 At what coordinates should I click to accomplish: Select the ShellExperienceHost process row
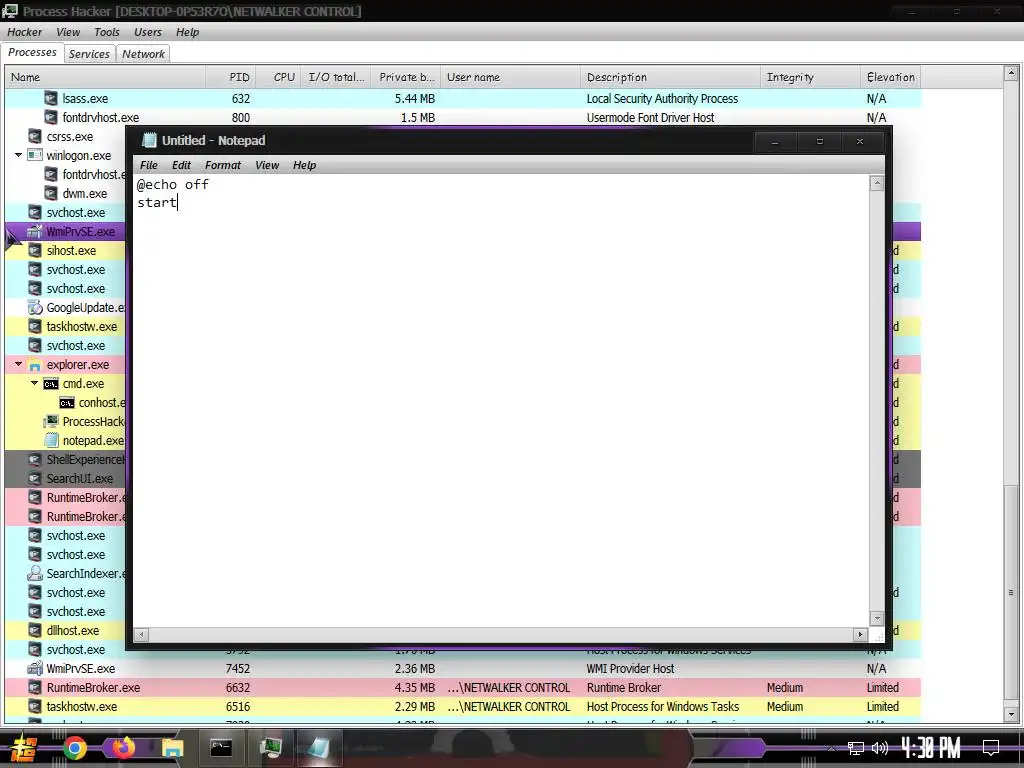[65, 459]
